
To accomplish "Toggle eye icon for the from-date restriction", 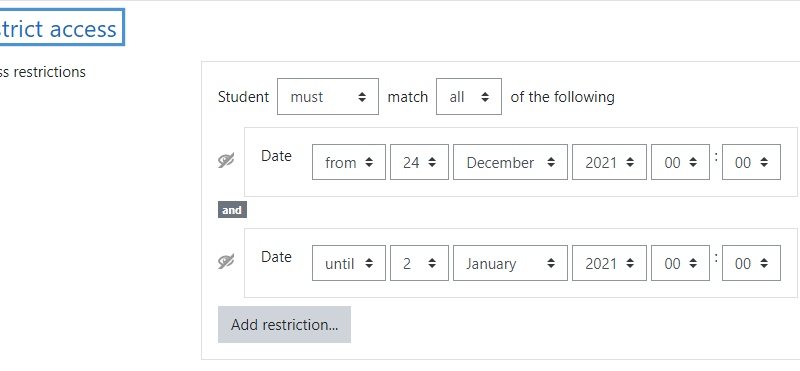I will point(226,161).
